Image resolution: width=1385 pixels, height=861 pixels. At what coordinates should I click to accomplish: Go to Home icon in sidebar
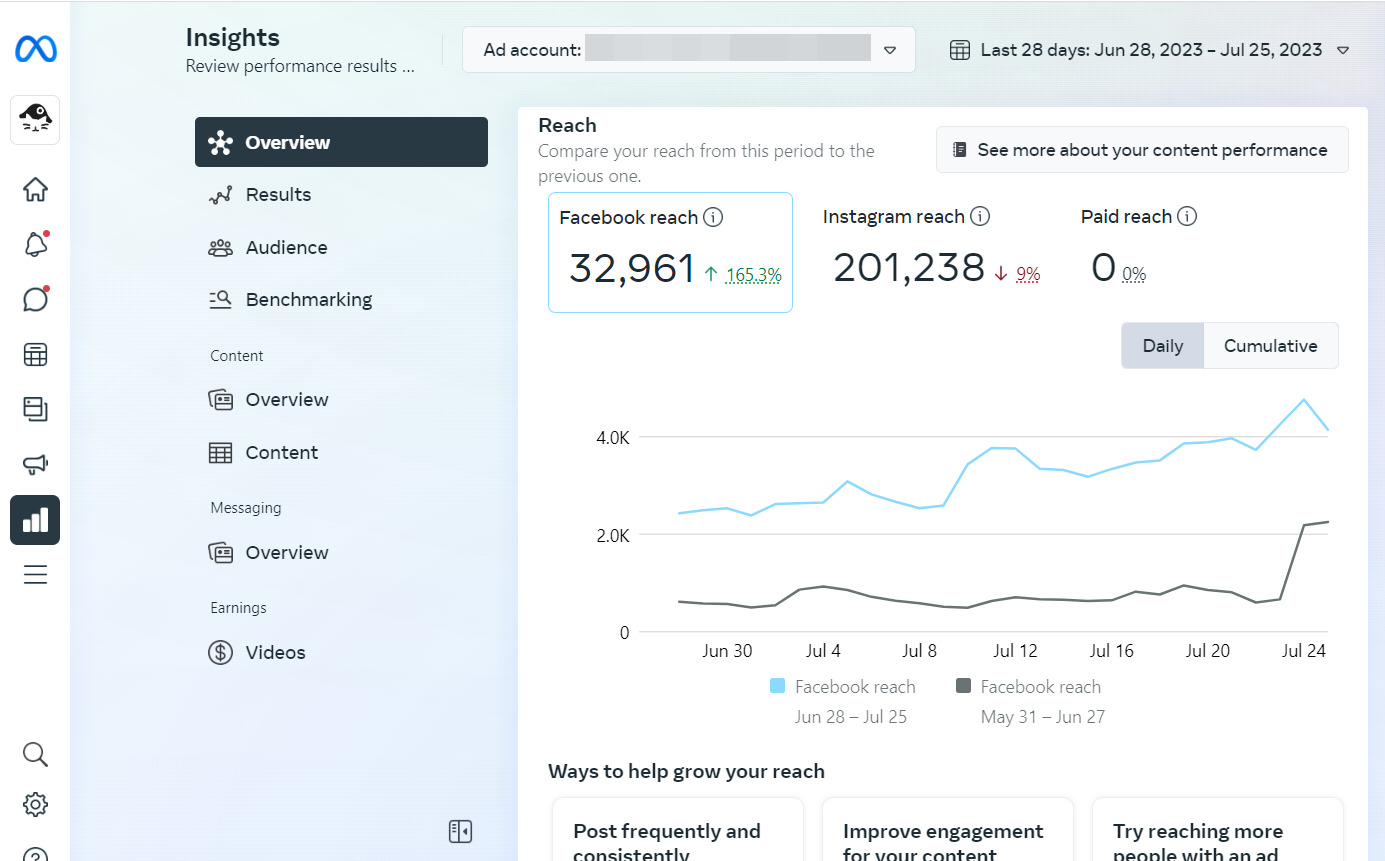[x=35, y=189]
